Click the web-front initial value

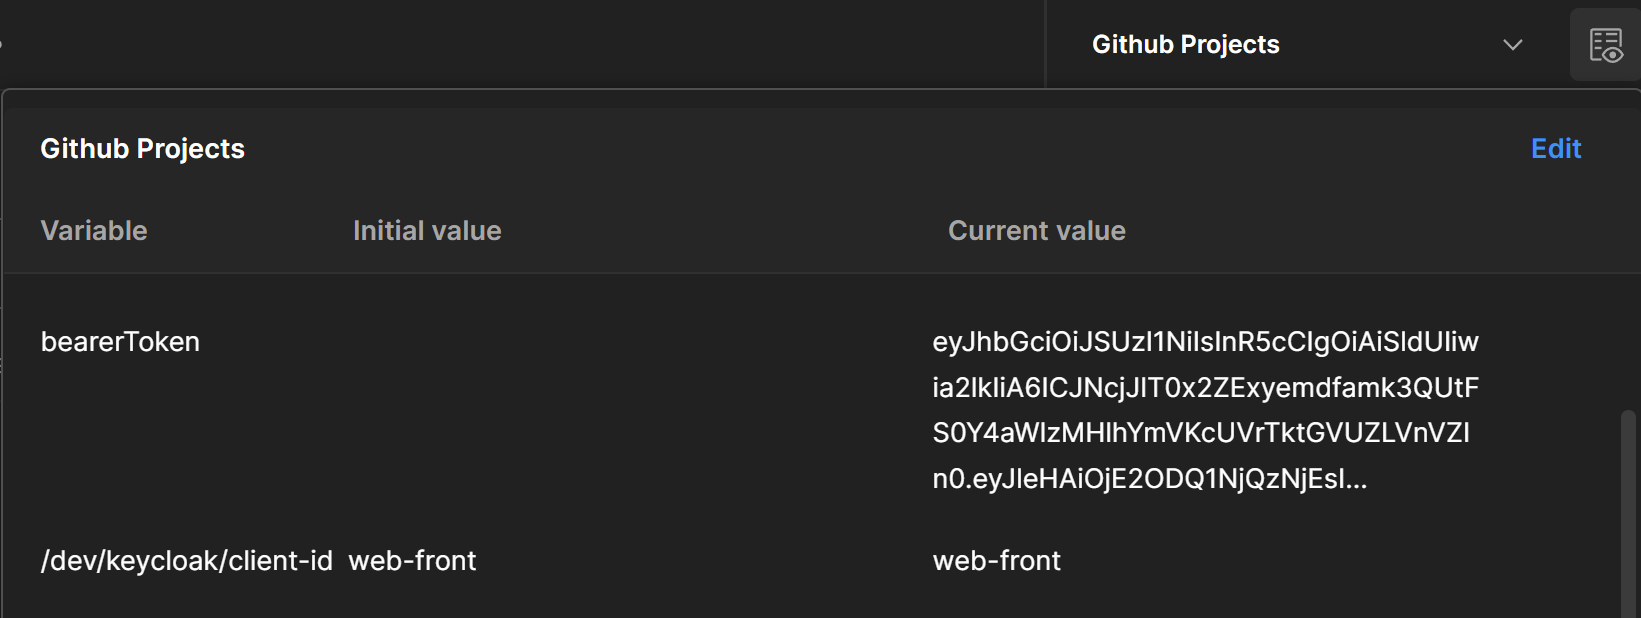412,561
